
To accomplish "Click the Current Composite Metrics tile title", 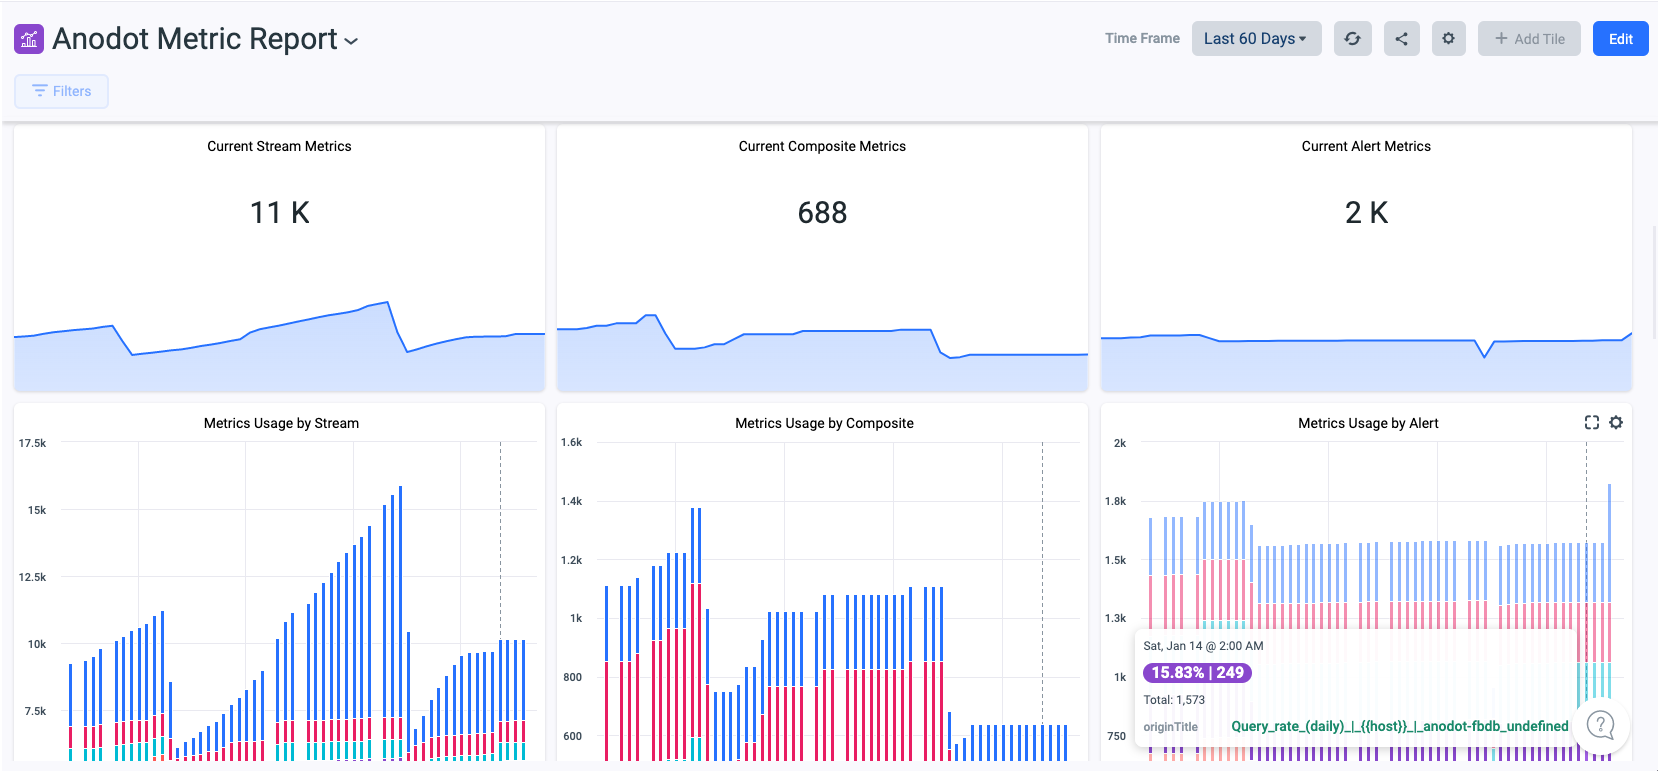I will (x=822, y=146).
